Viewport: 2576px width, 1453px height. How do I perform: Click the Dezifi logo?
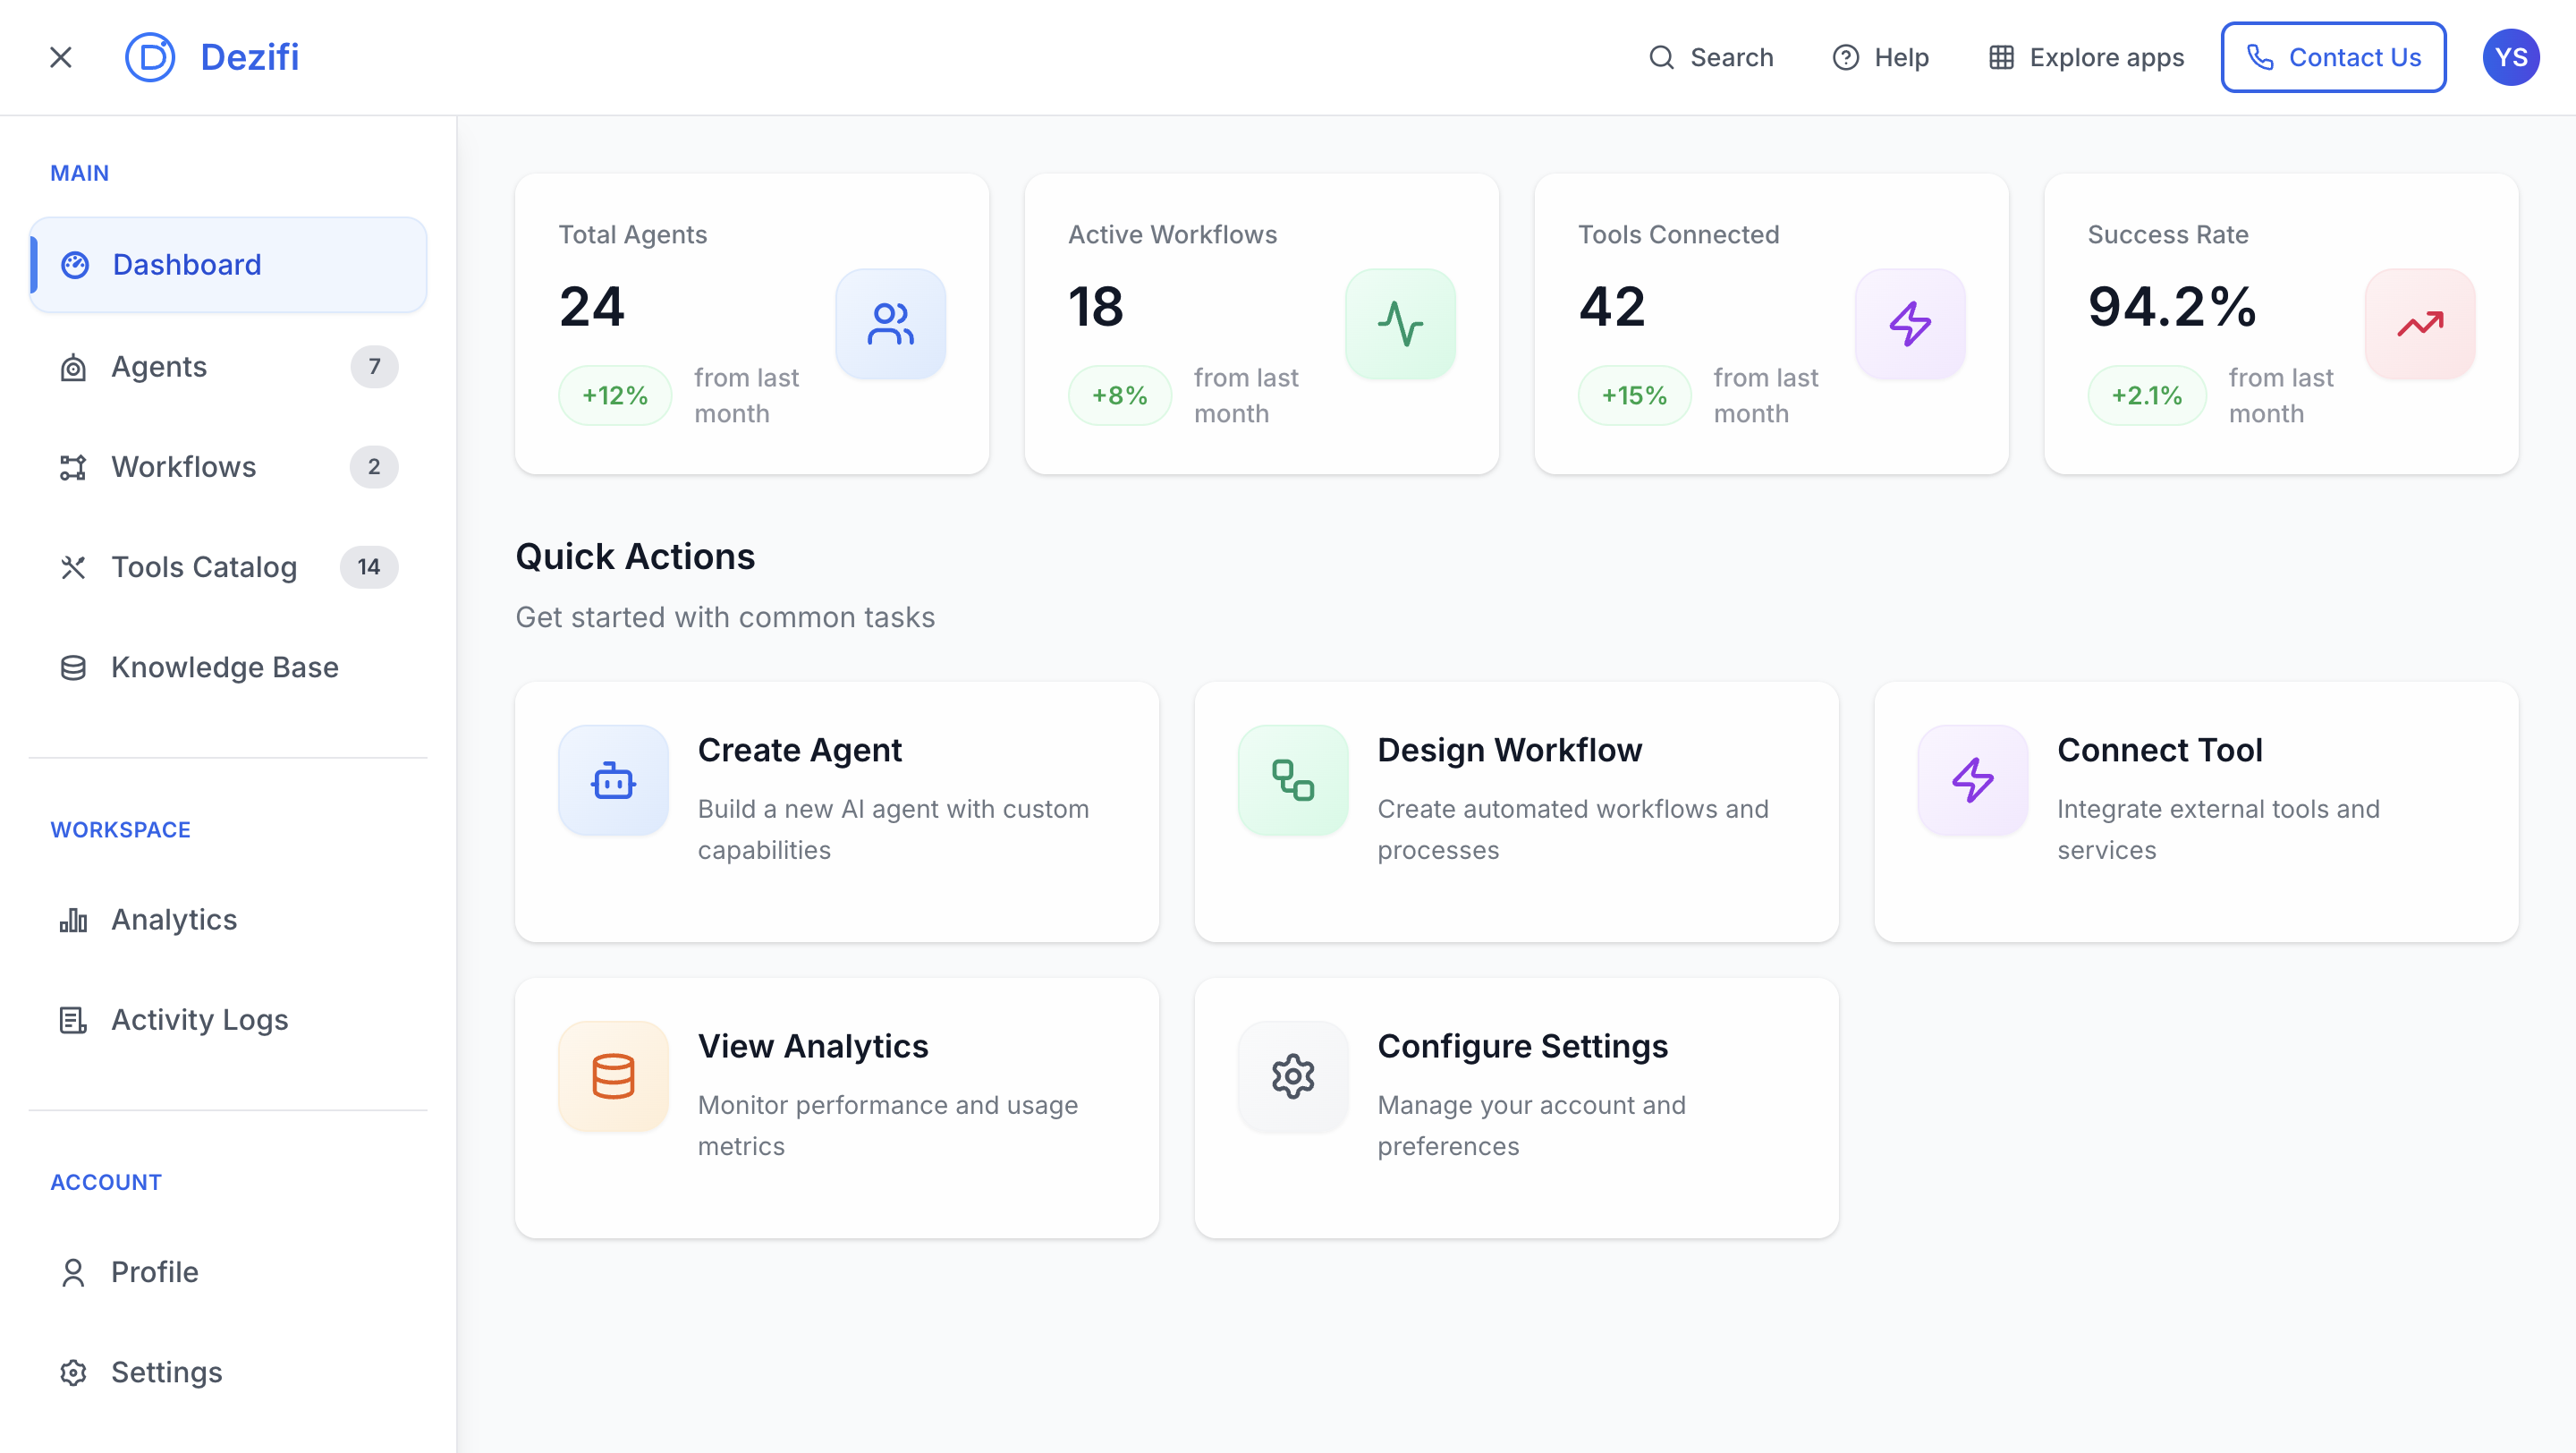(149, 57)
